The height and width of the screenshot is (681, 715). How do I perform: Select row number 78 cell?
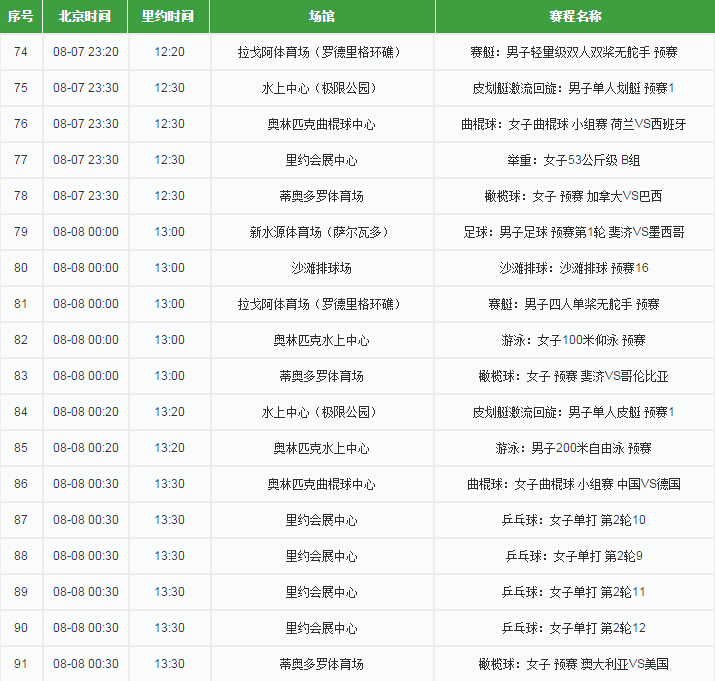21,196
